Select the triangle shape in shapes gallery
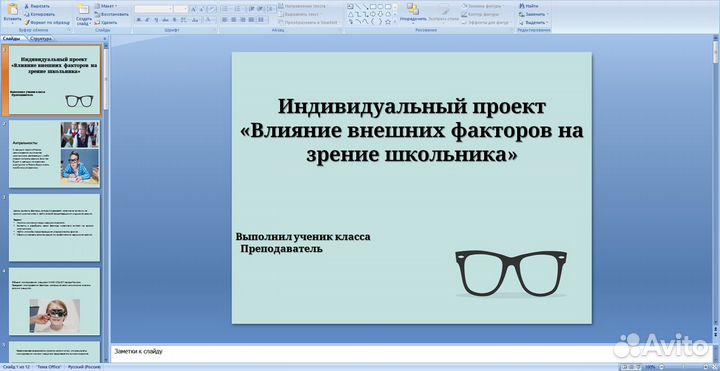 click(350, 14)
